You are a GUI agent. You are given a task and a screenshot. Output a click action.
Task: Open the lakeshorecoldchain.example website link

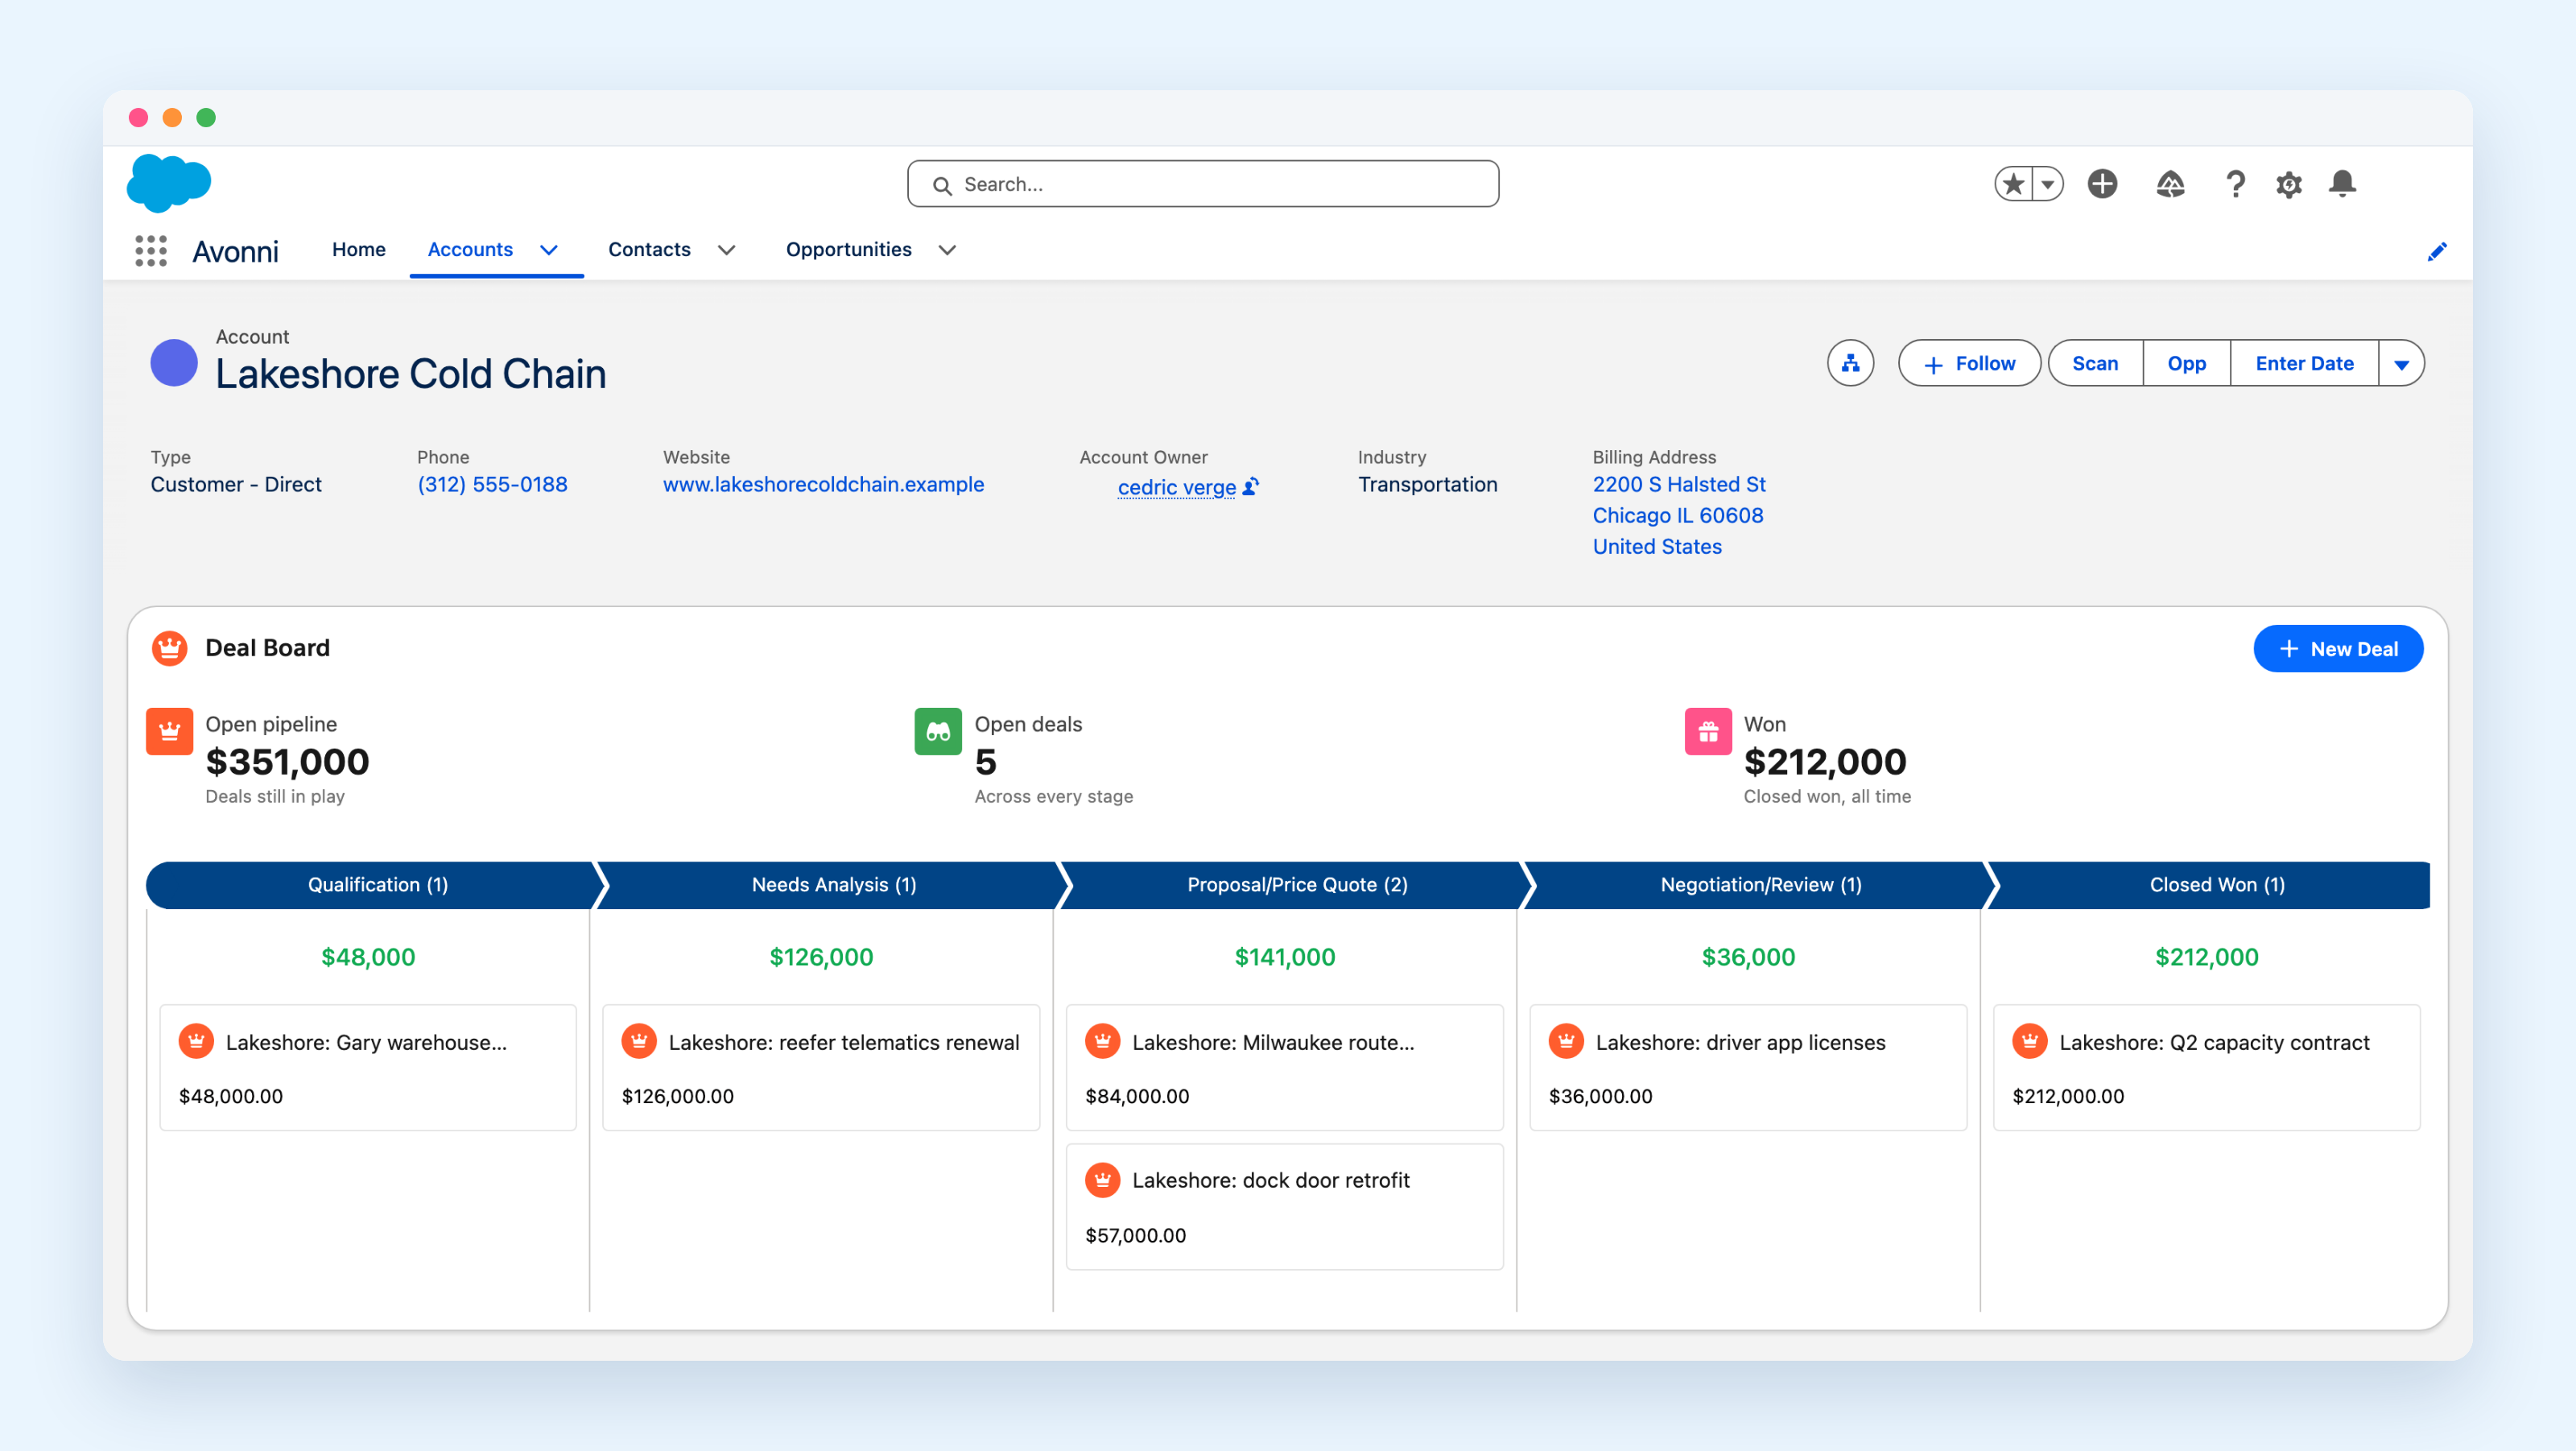point(823,484)
